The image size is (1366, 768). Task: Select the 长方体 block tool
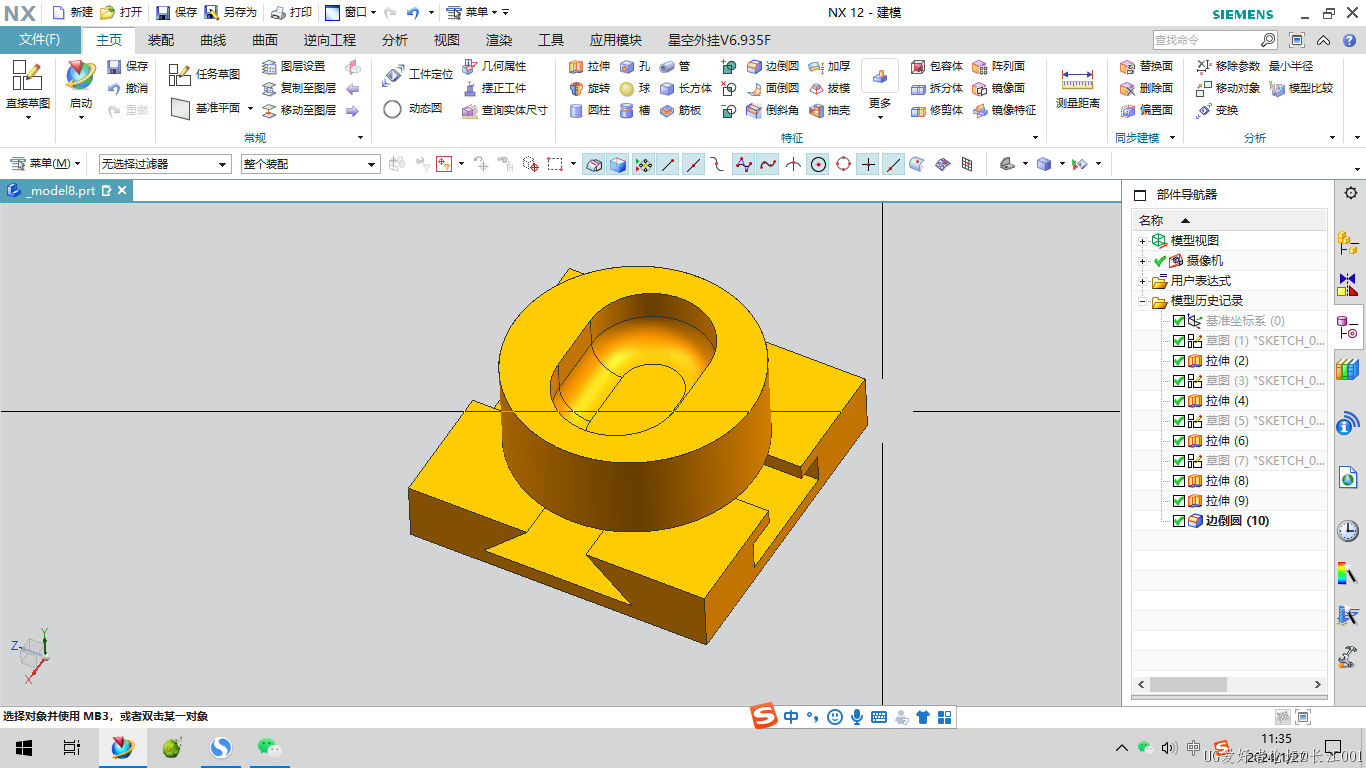pyautogui.click(x=685, y=88)
